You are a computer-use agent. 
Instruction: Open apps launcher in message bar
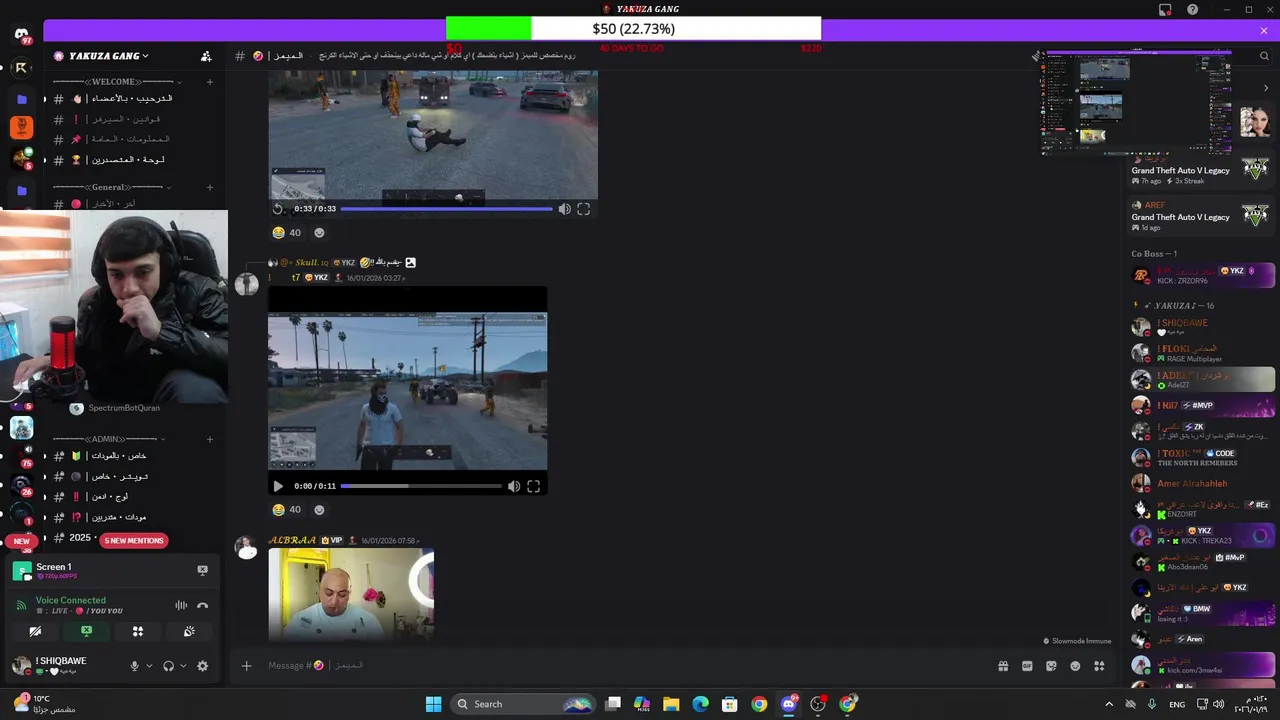pyautogui.click(x=1099, y=666)
